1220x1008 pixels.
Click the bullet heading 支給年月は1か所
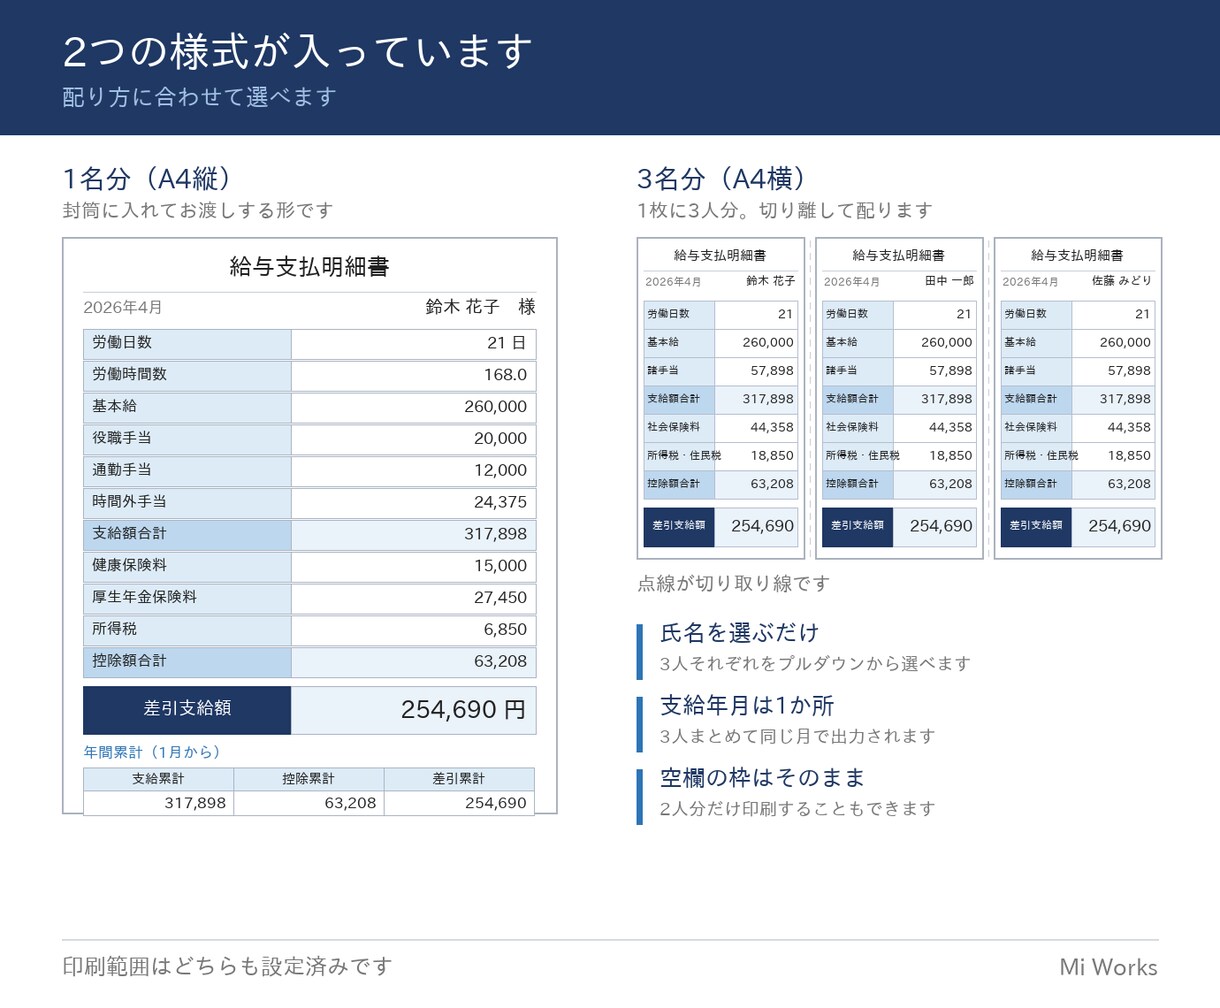pyautogui.click(x=747, y=706)
